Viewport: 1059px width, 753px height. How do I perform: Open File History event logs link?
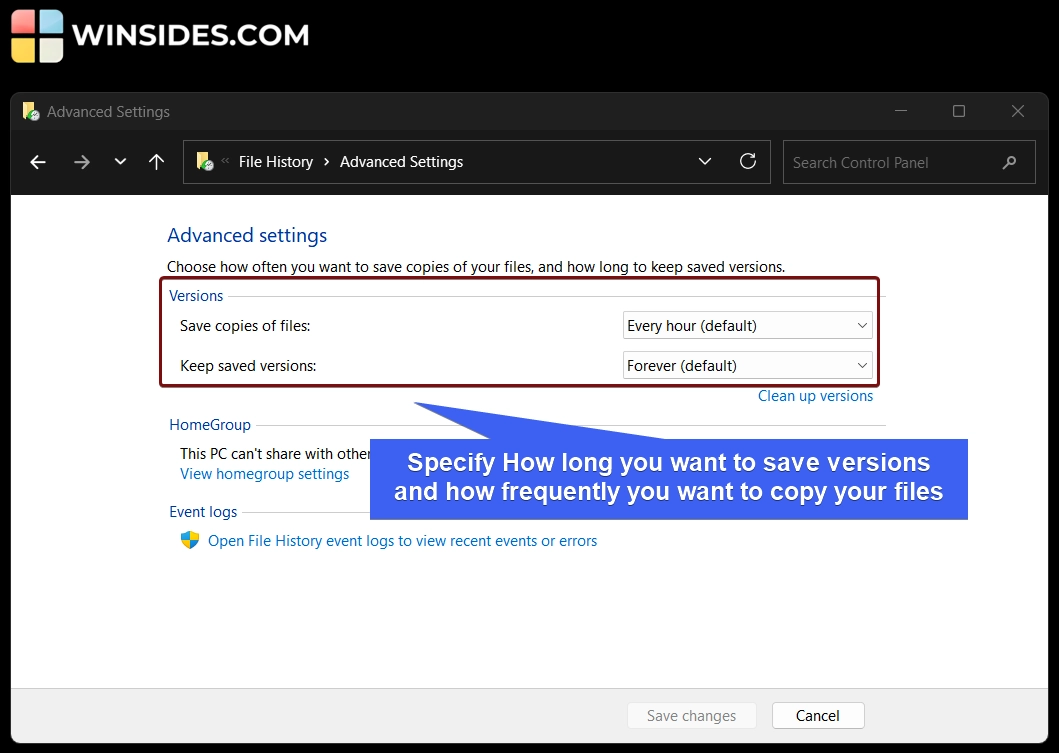403,541
